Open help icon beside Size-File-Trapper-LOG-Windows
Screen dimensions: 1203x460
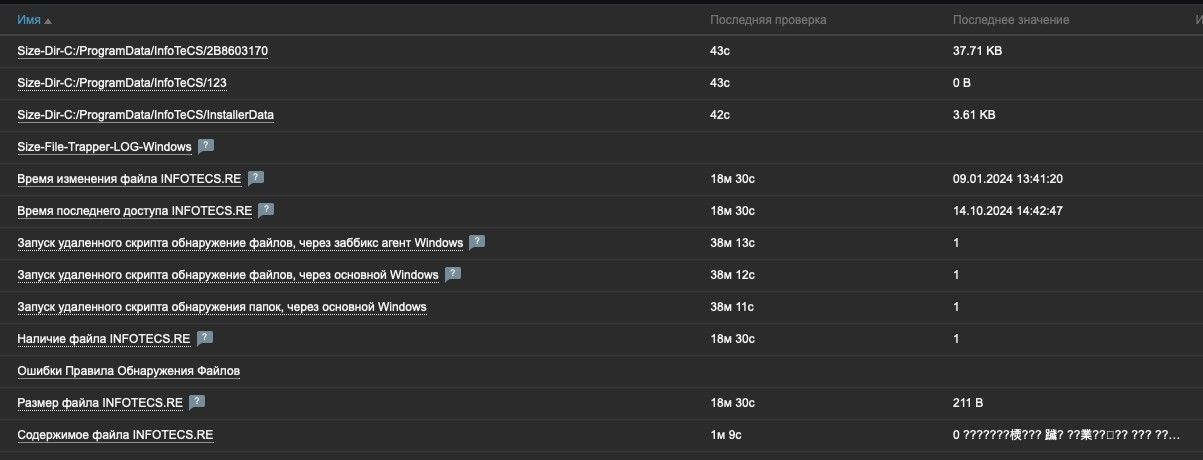(206, 146)
